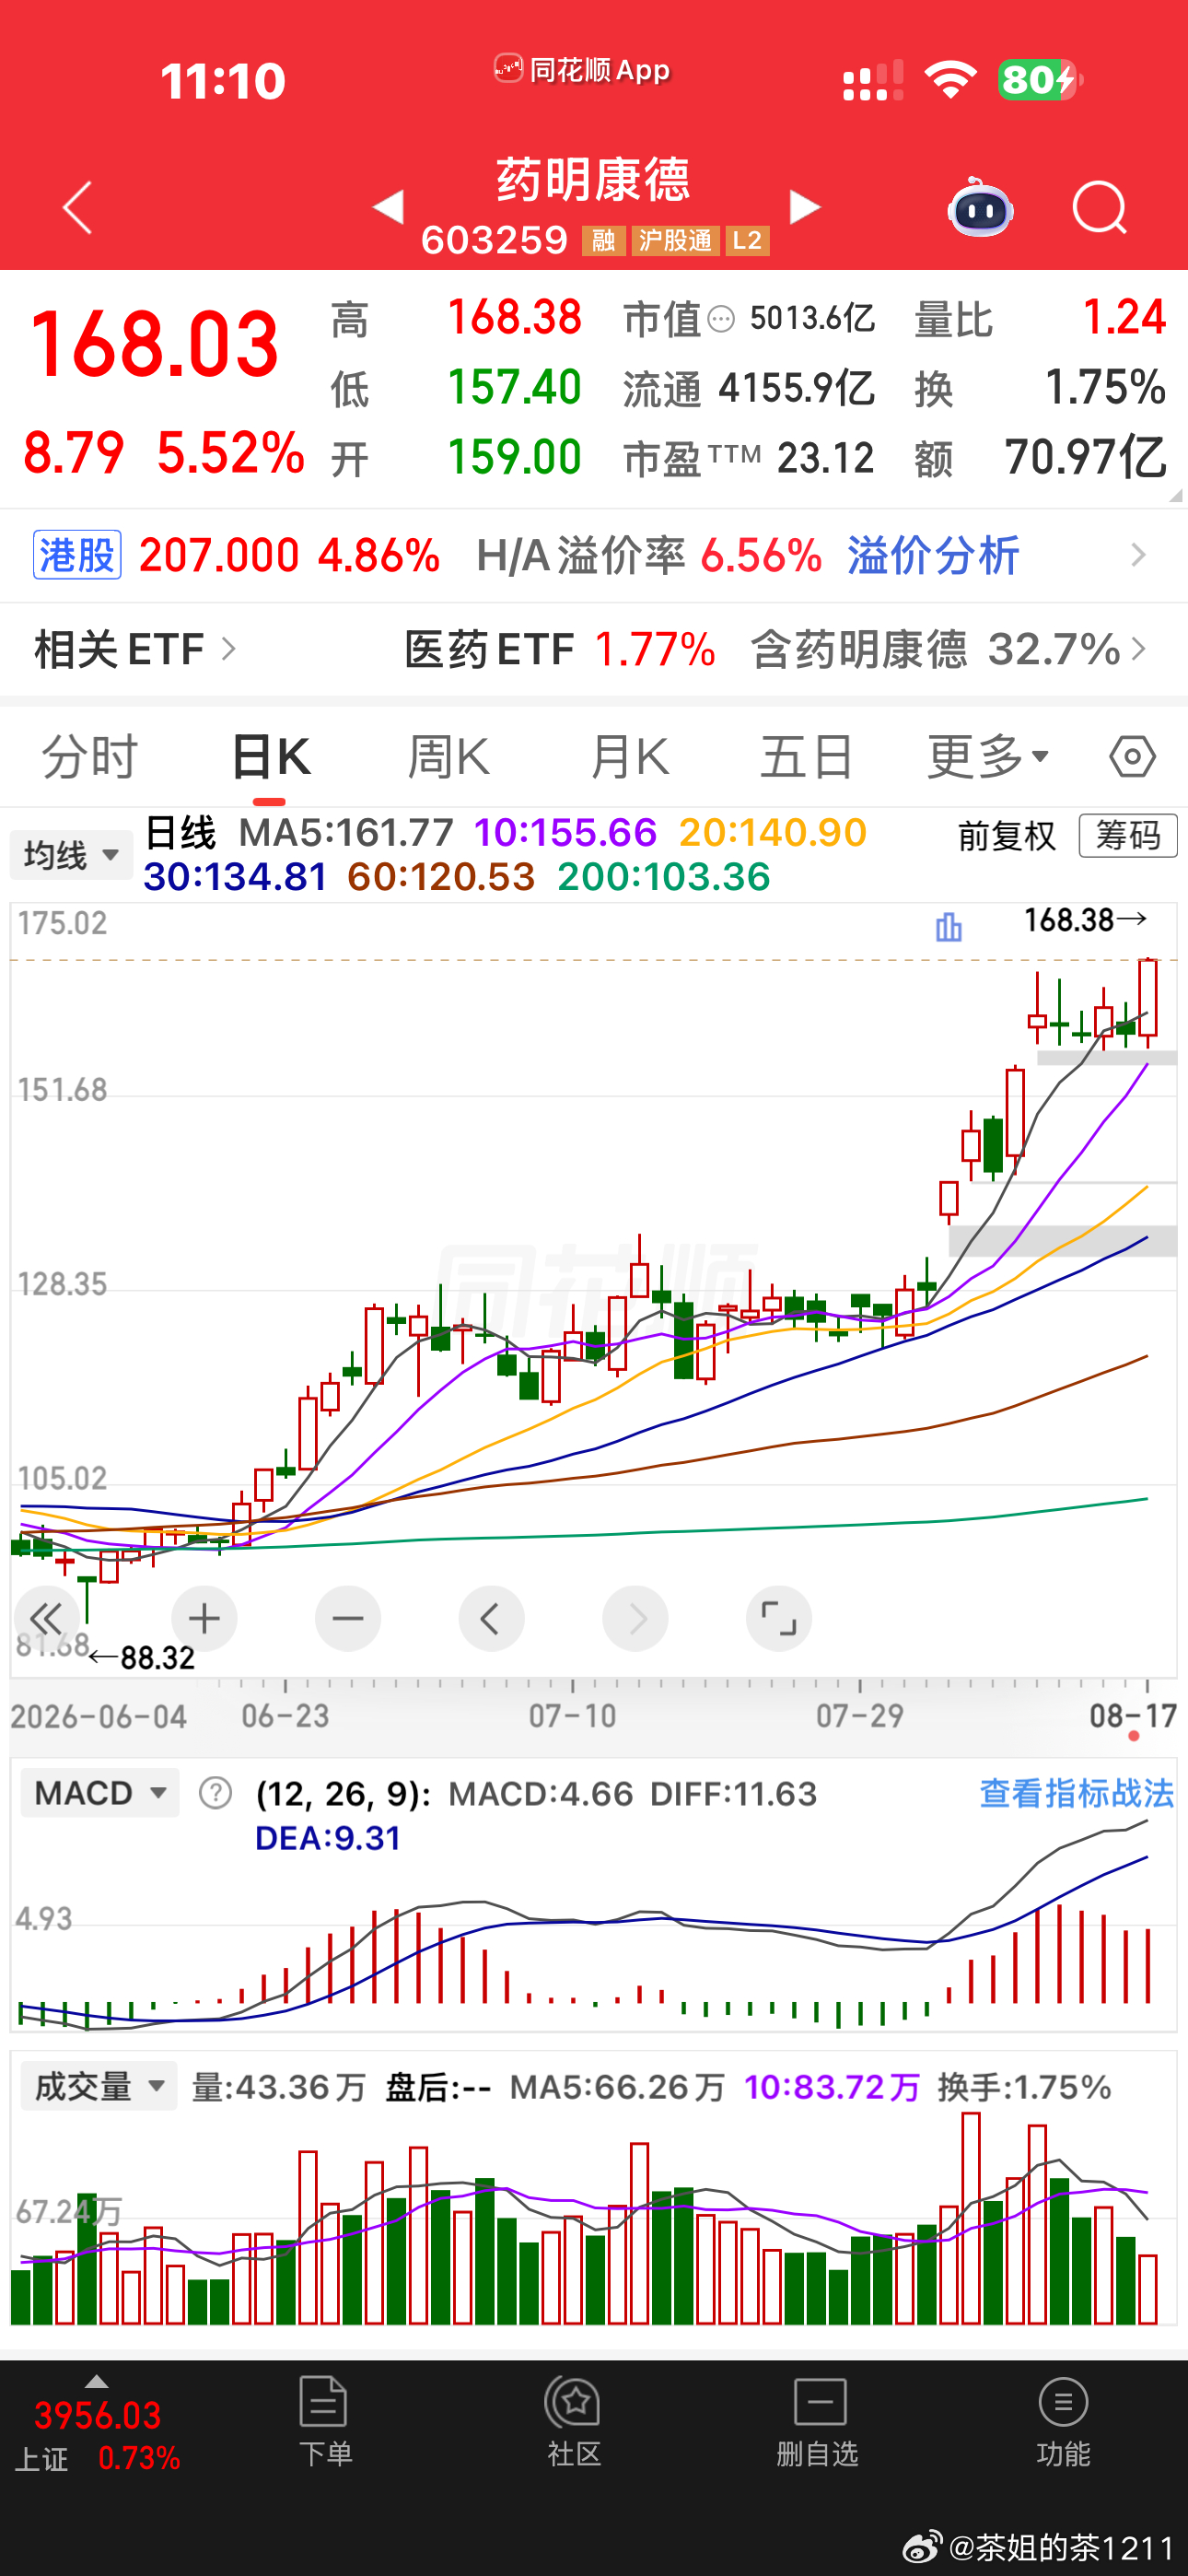Open chart settings hexagon icon
The image size is (1188, 2576).
(1132, 757)
